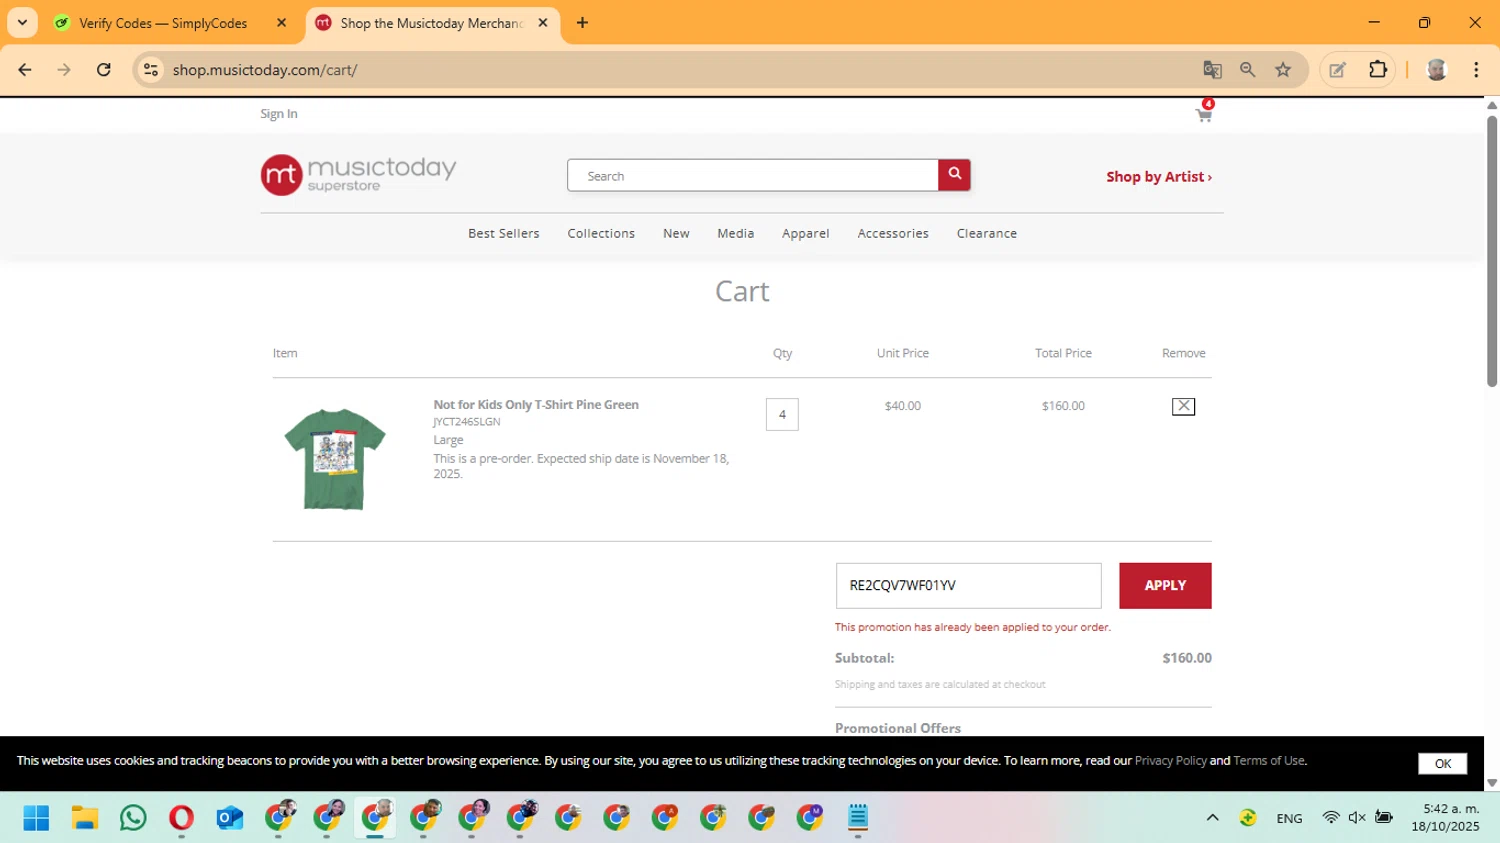This screenshot has width=1500, height=843.
Task: Select the Shop the Musictoday Merchandise tab
Action: tap(431, 23)
